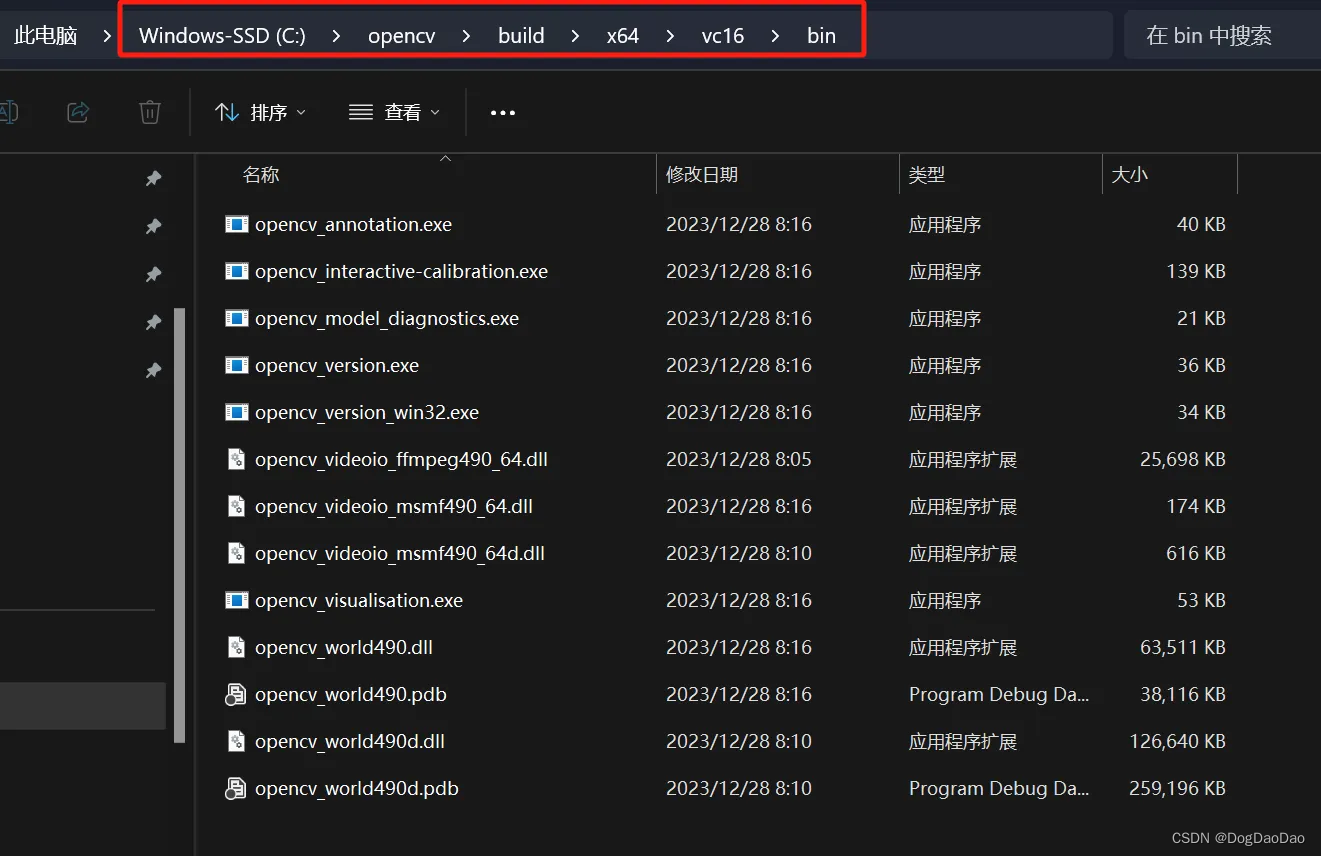The image size is (1321, 856).
Task: Click the opencv_world490d.dll file icon
Action: point(237,742)
